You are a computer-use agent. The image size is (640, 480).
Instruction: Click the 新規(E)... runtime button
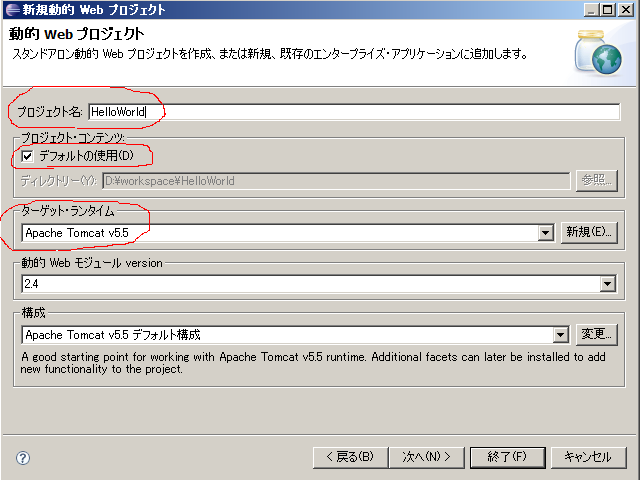[589, 232]
